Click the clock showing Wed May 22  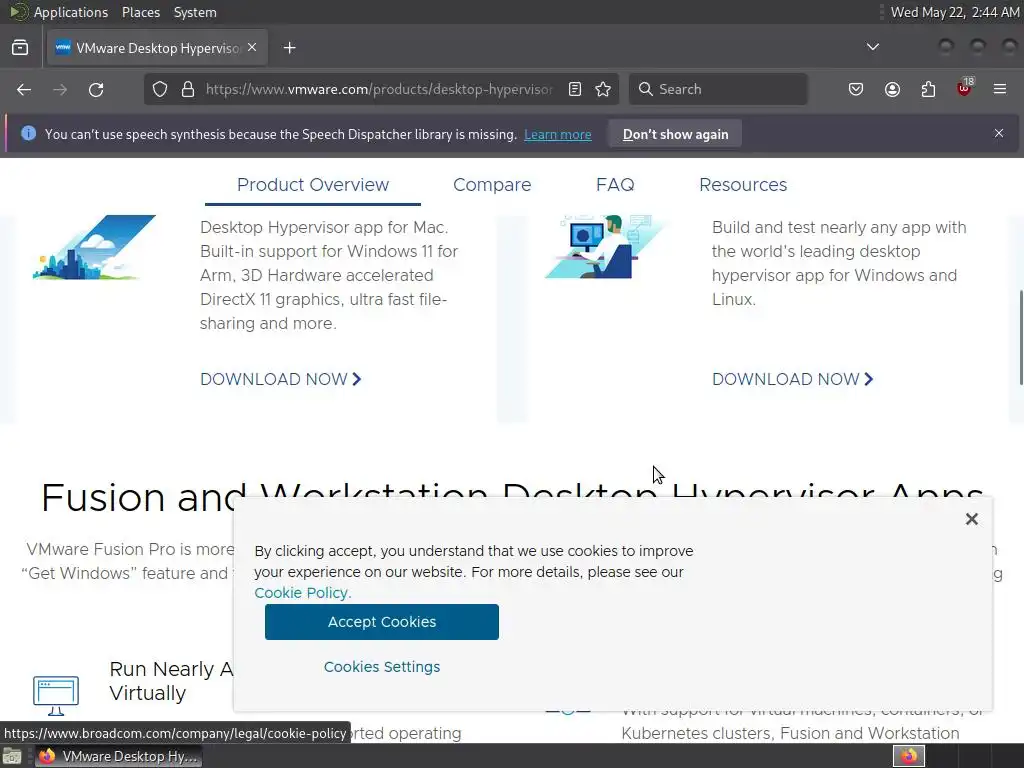point(955,12)
